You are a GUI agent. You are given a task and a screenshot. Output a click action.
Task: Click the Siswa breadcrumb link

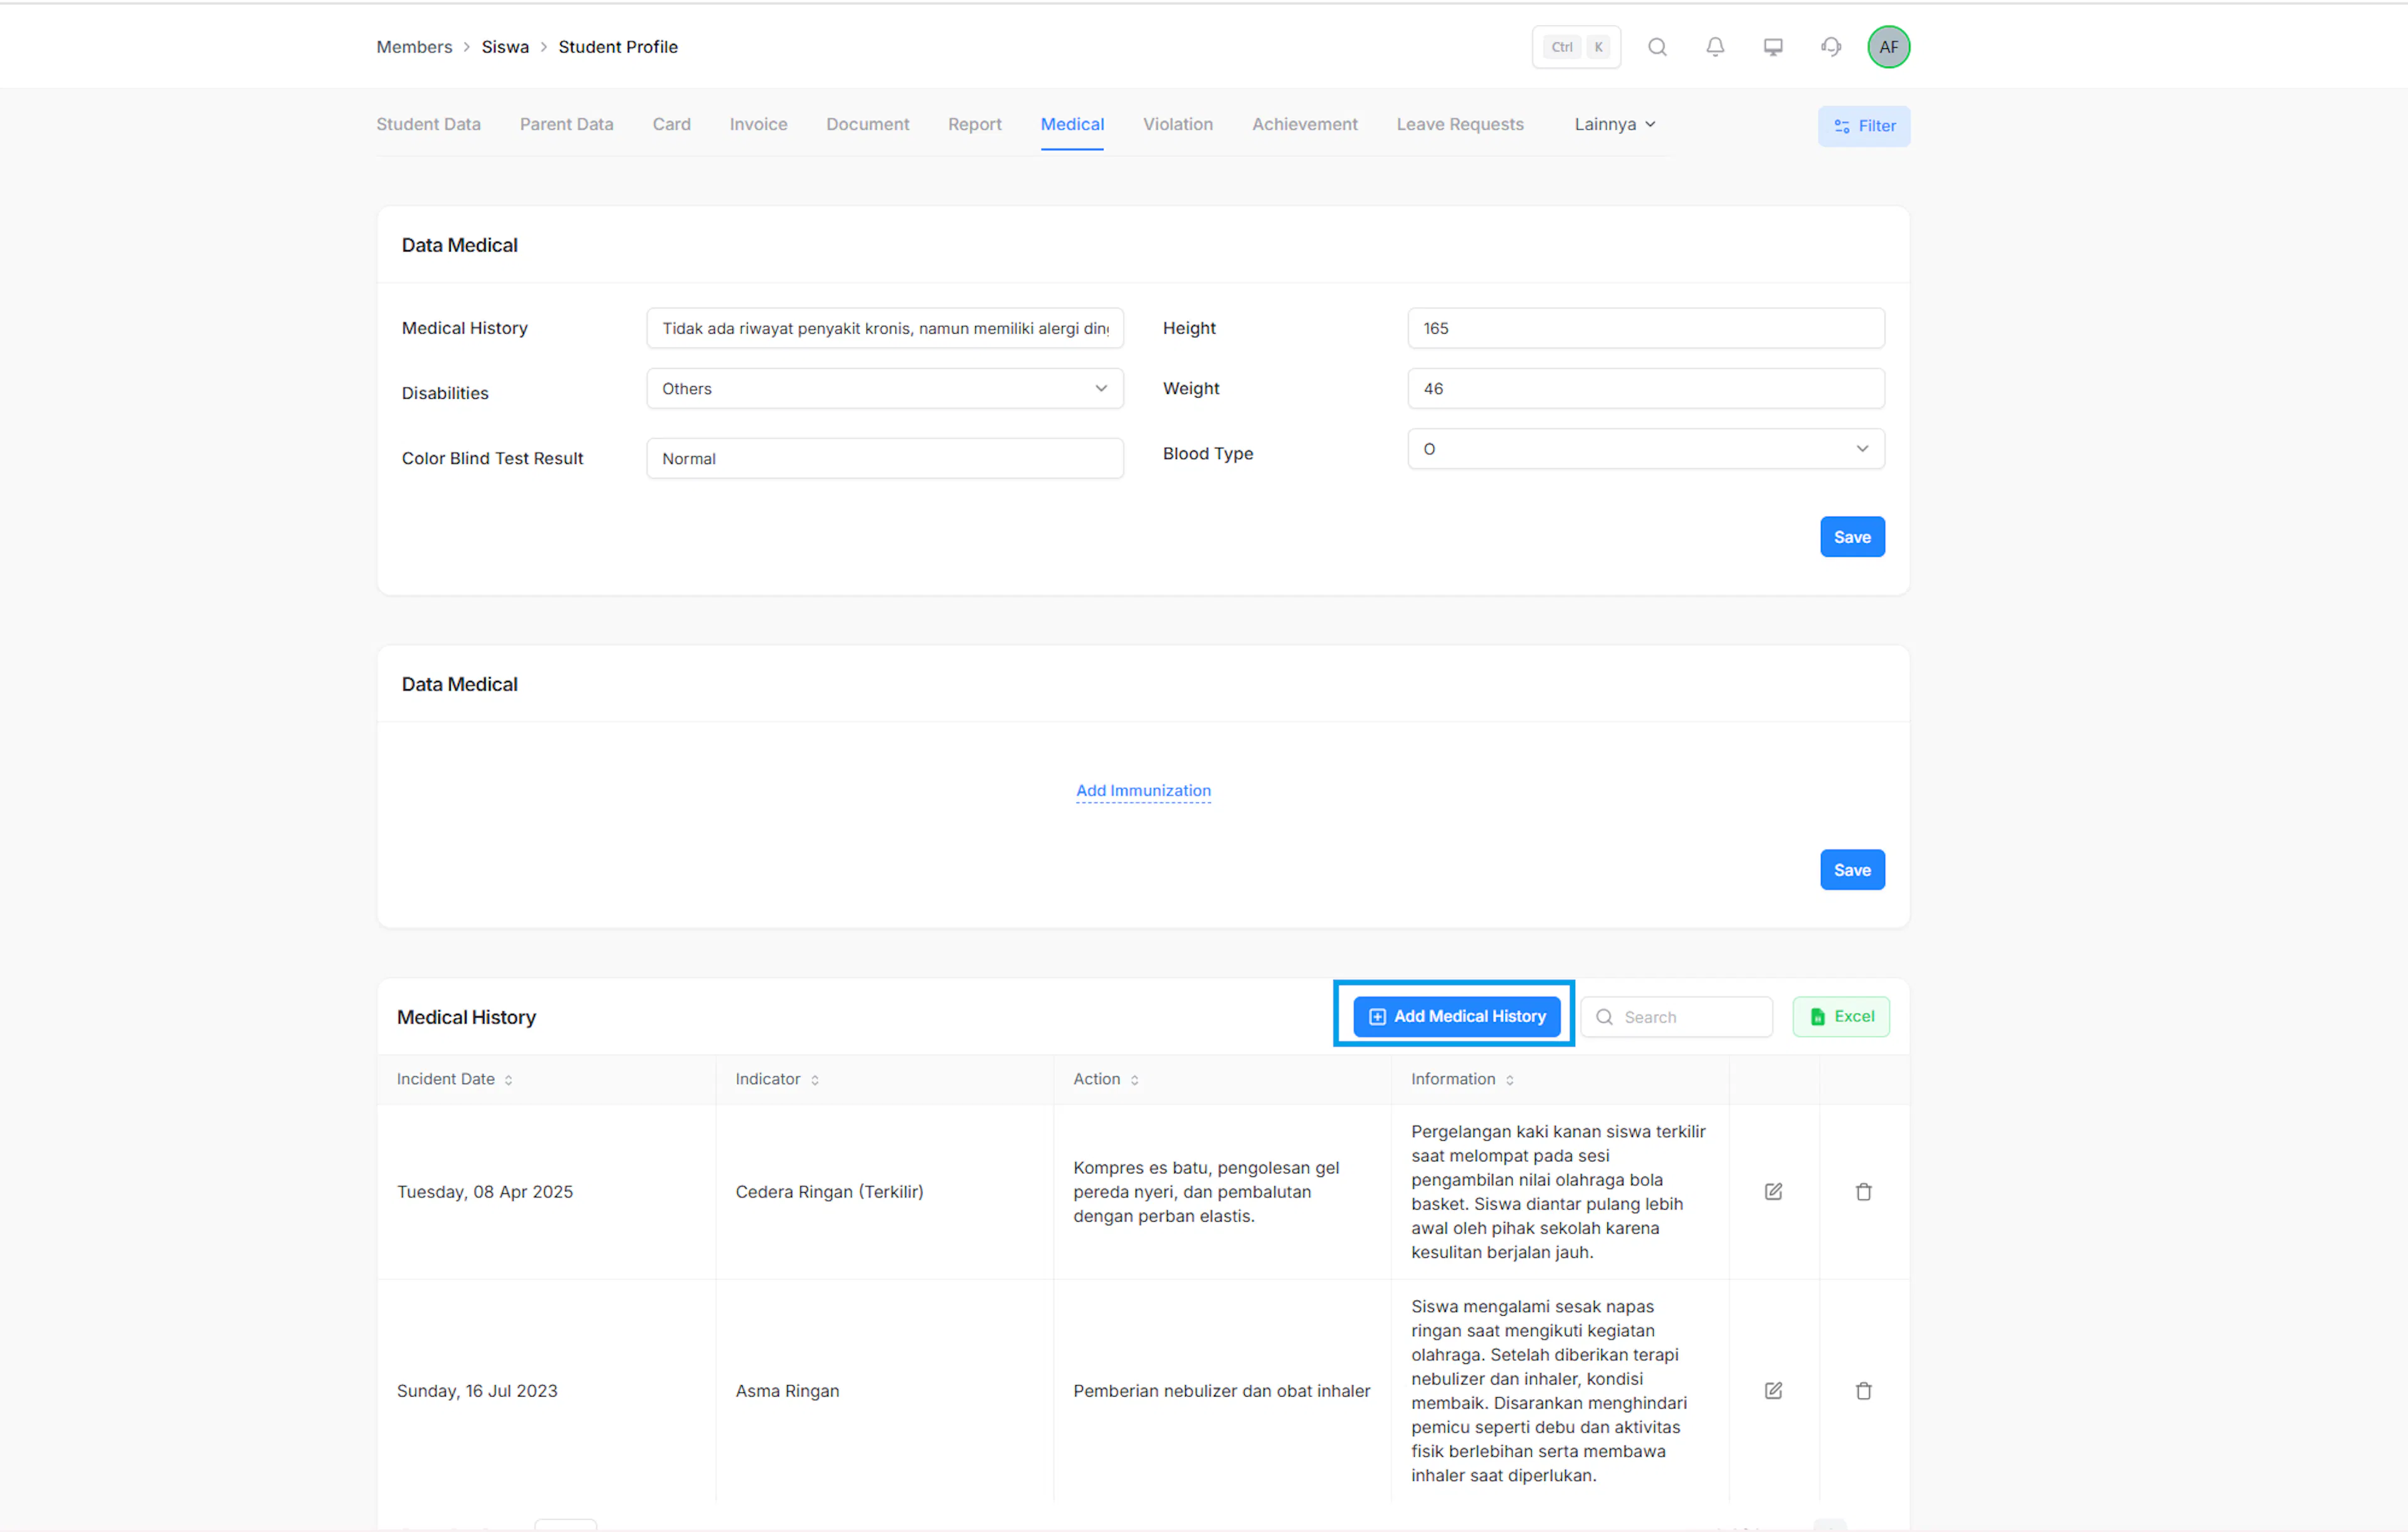pos(505,47)
